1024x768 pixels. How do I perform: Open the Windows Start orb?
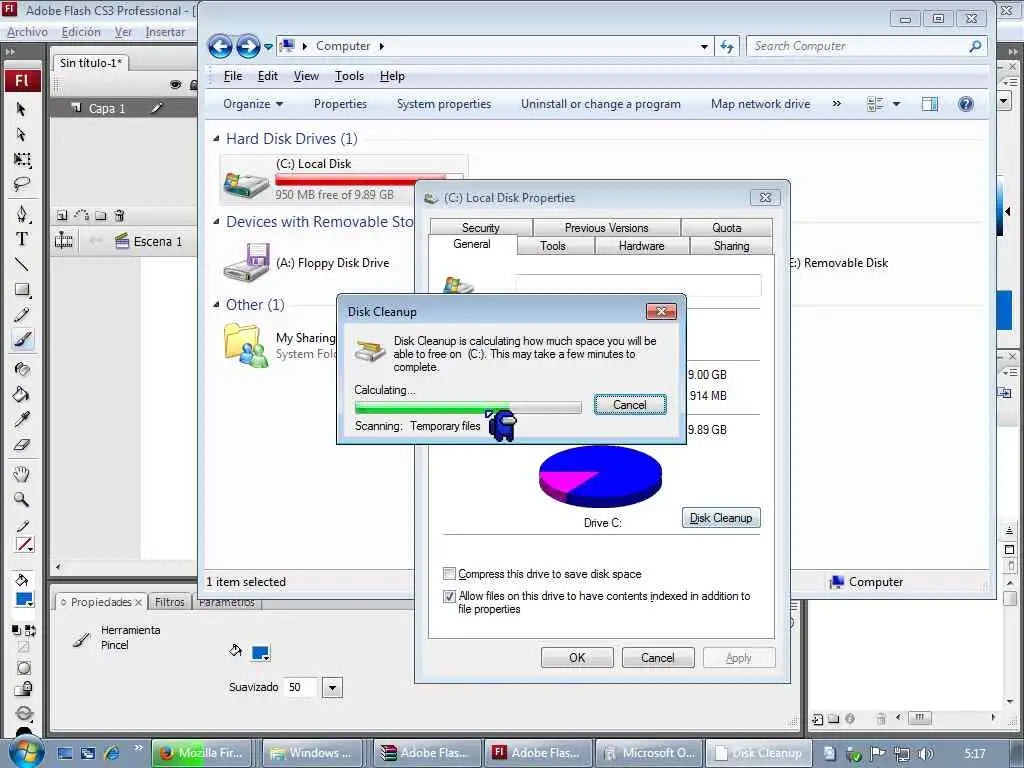click(26, 752)
